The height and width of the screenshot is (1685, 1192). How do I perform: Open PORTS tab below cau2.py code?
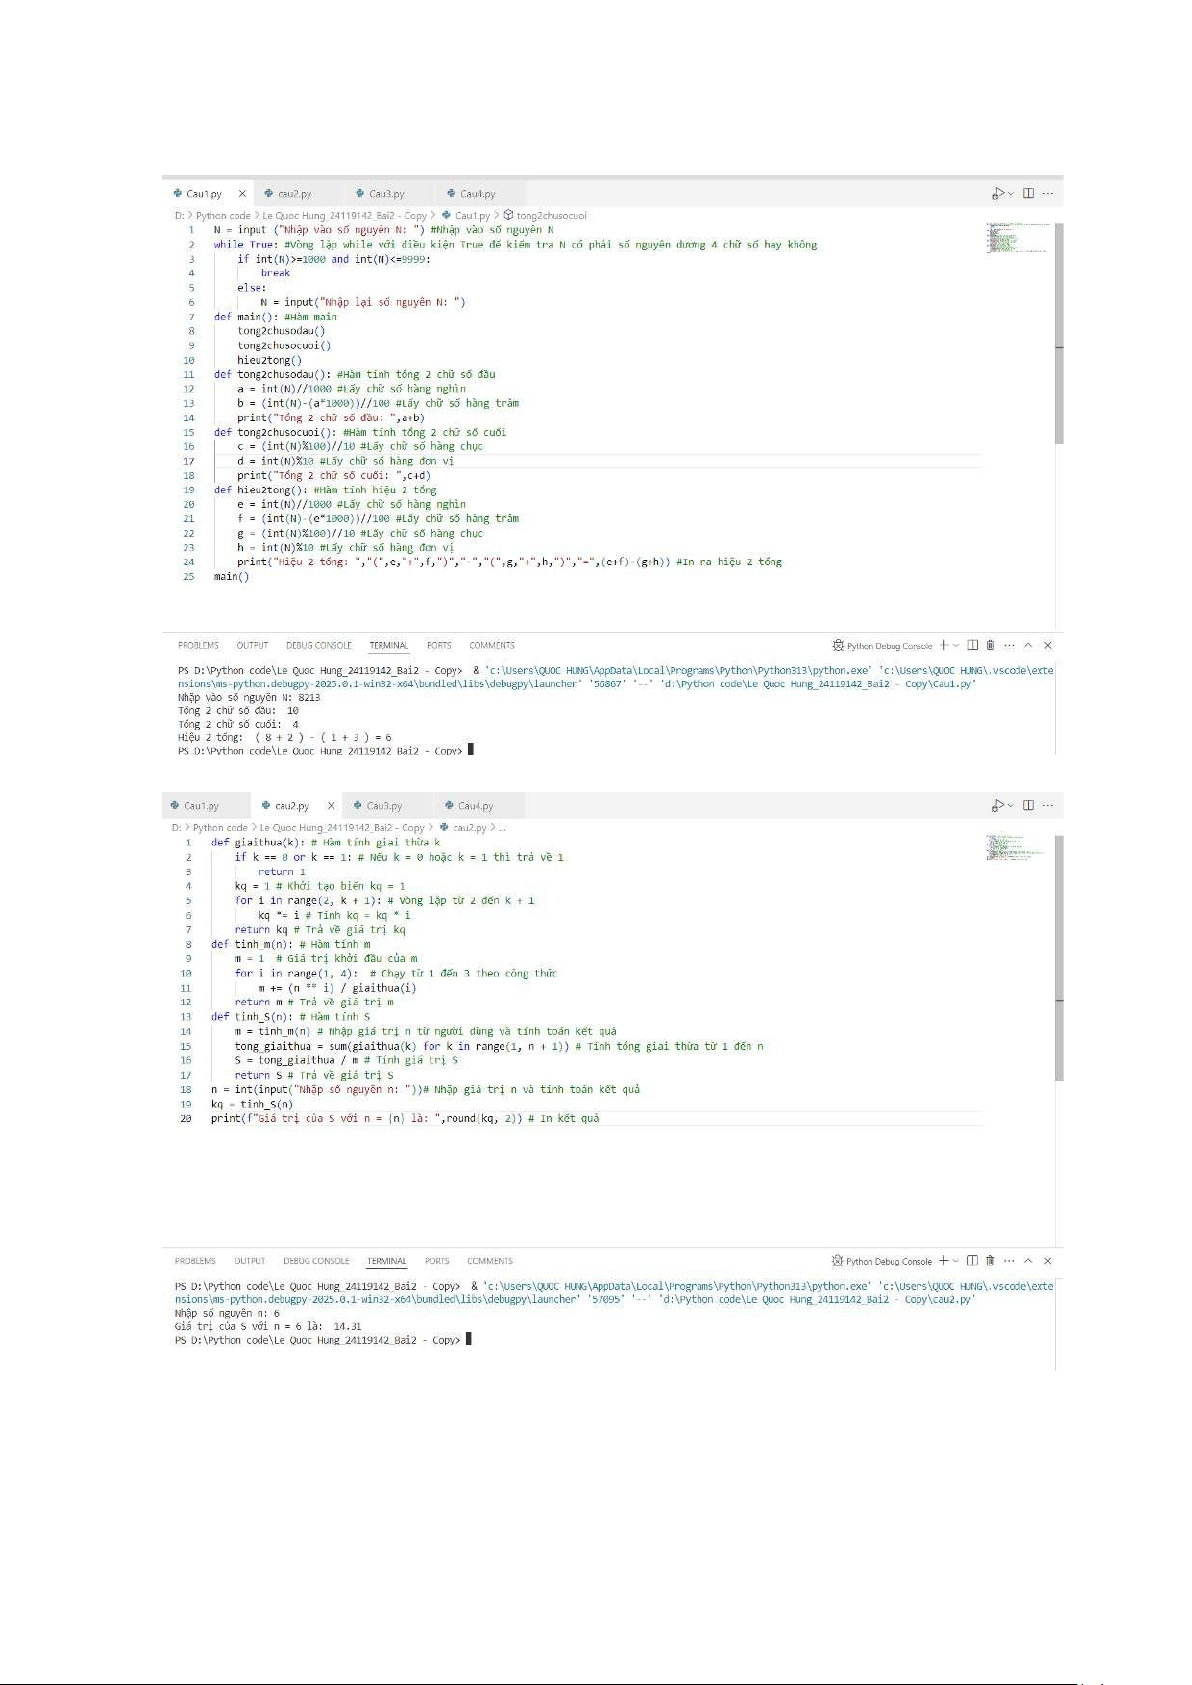(x=437, y=1262)
